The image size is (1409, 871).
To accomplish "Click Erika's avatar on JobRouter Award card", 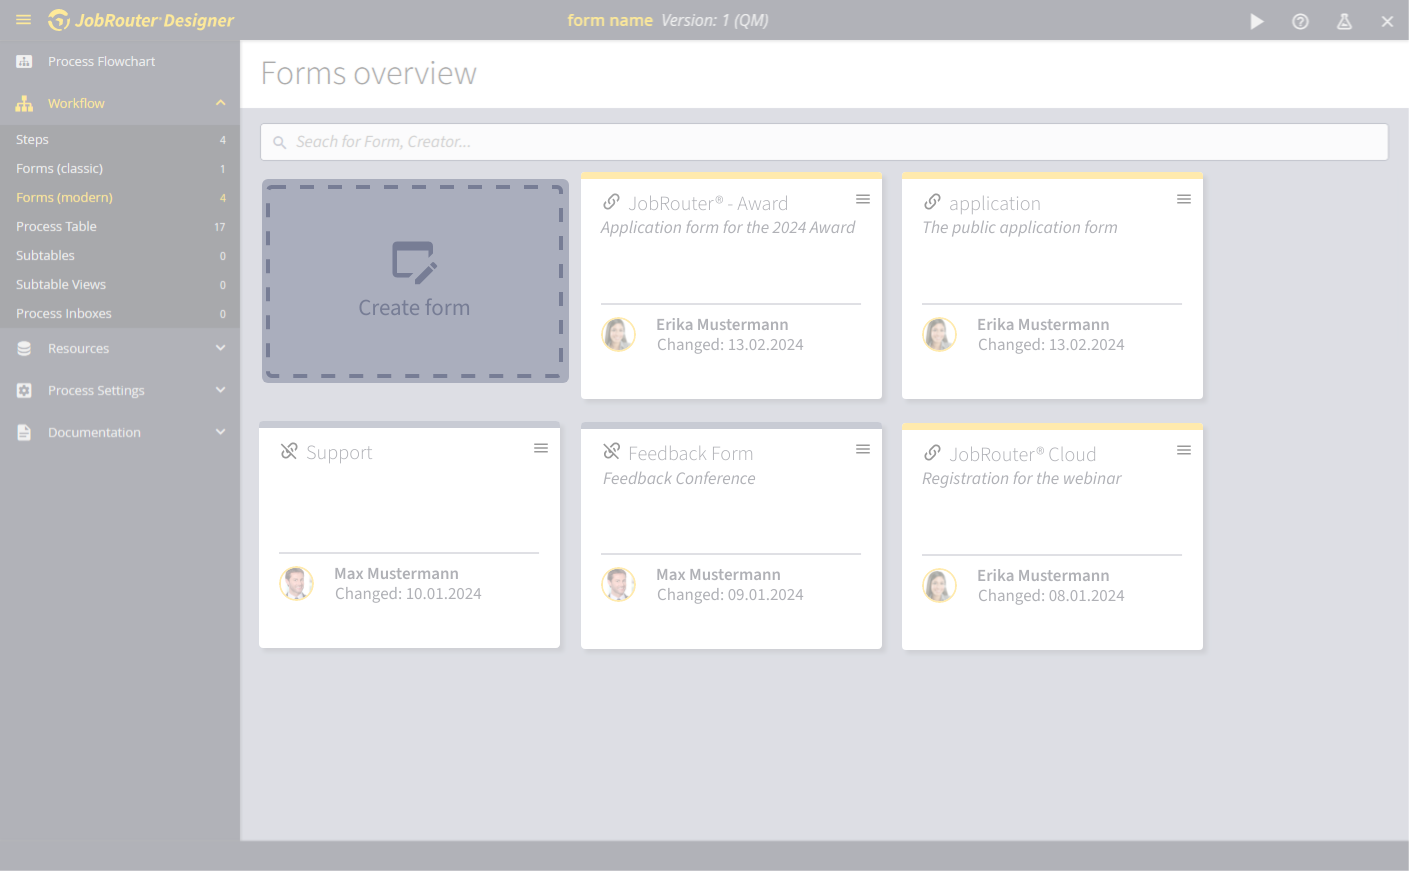I will coord(619,334).
